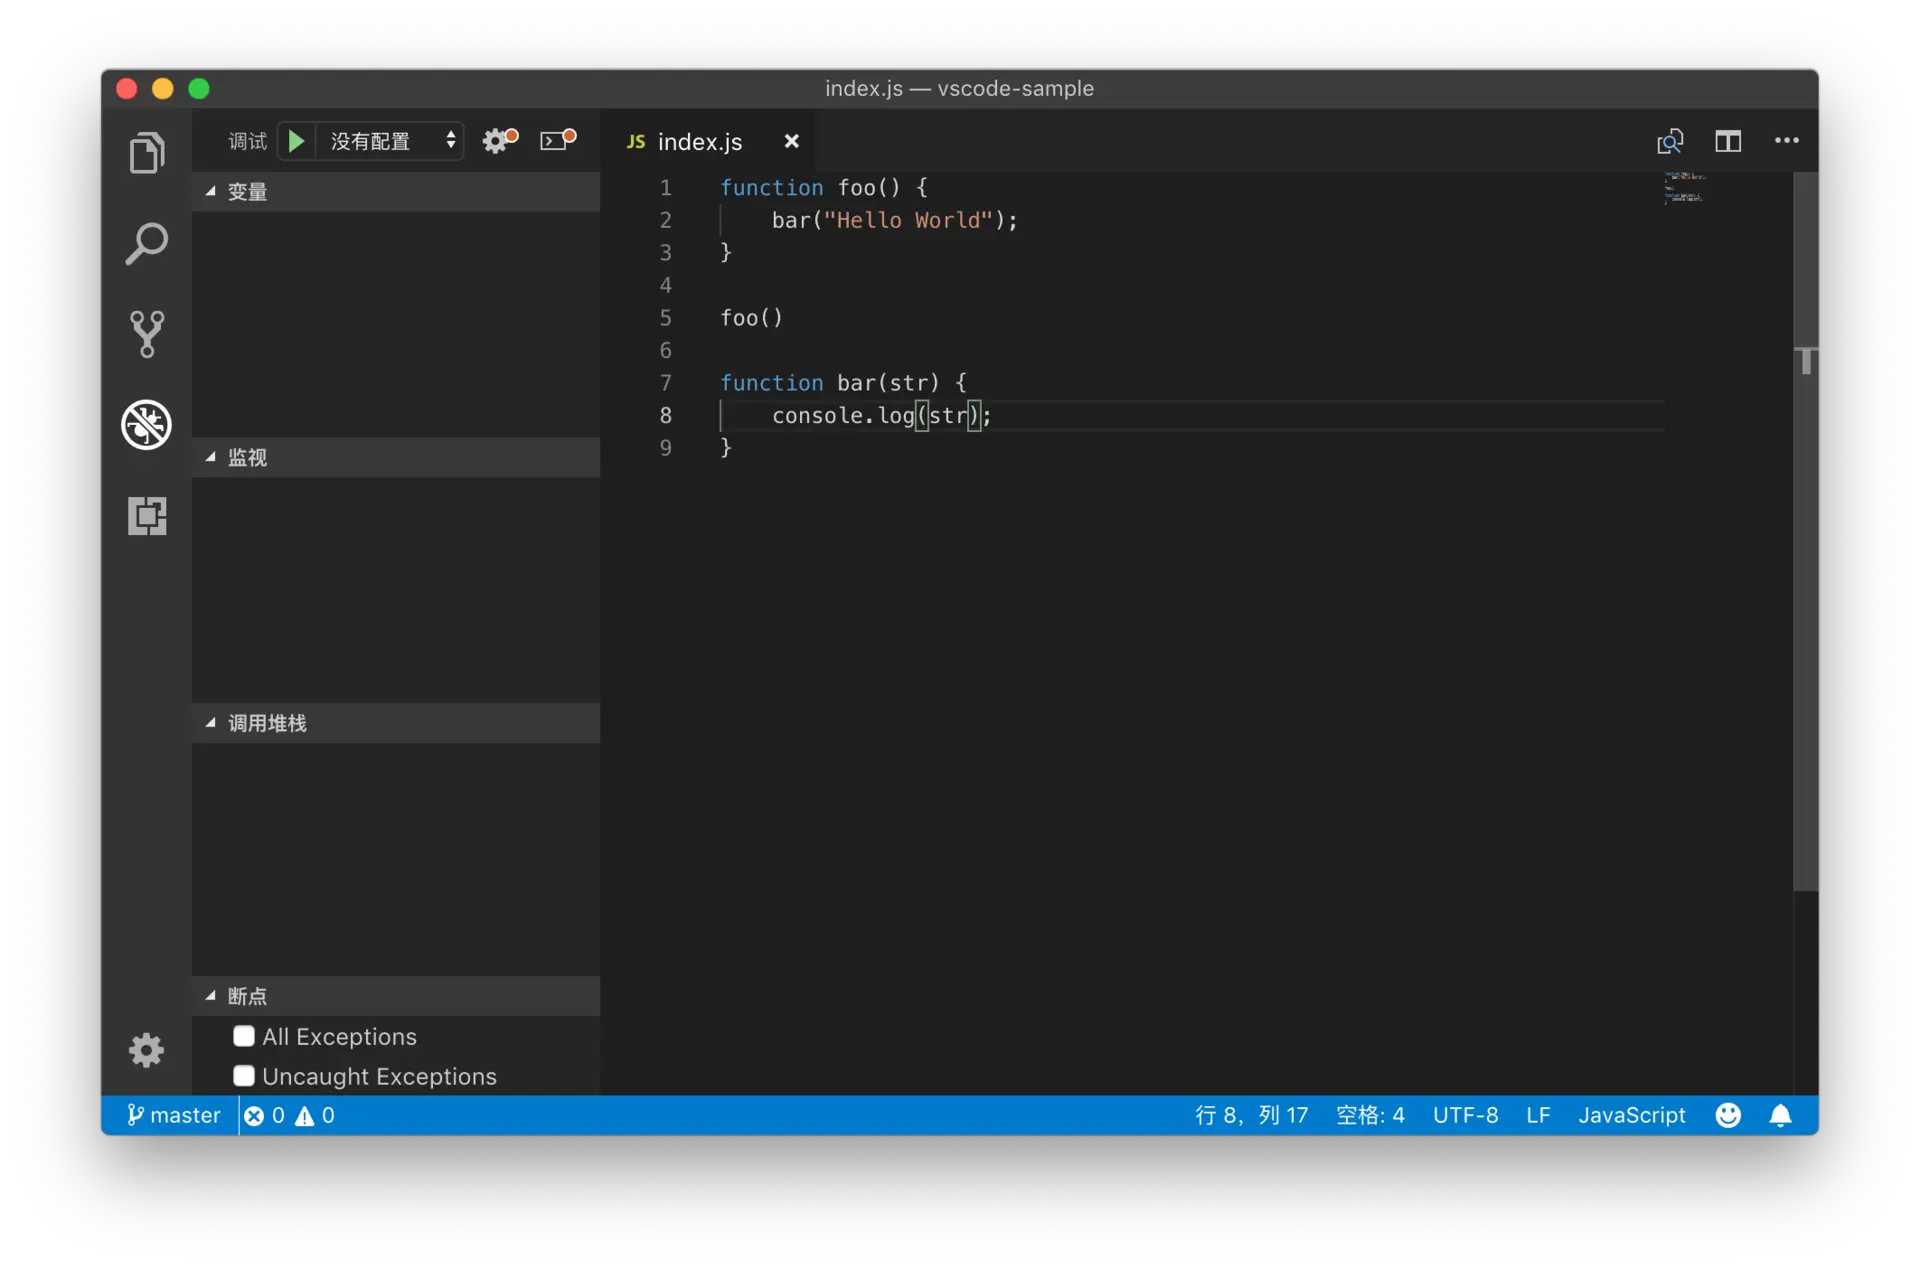Enable the All Exceptions breakpoint checkbox

pyautogui.click(x=244, y=1036)
